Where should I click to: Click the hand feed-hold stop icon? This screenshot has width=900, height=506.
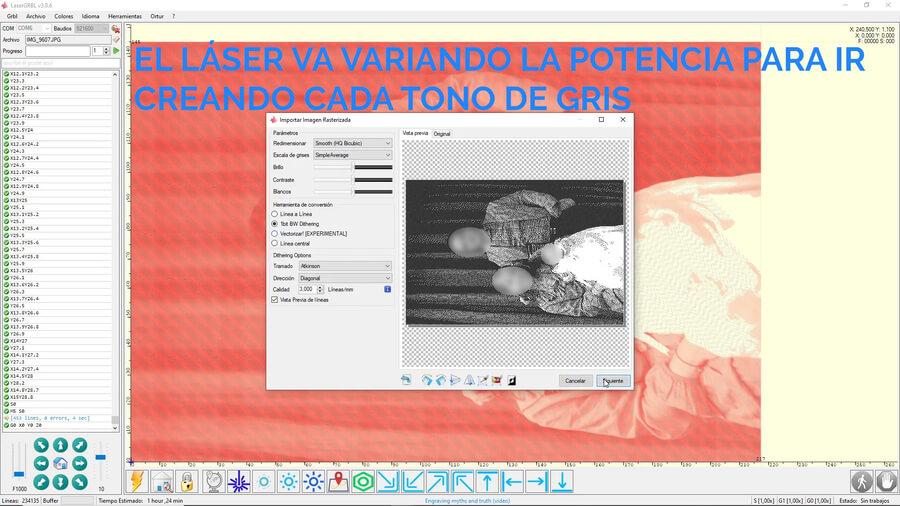886,481
